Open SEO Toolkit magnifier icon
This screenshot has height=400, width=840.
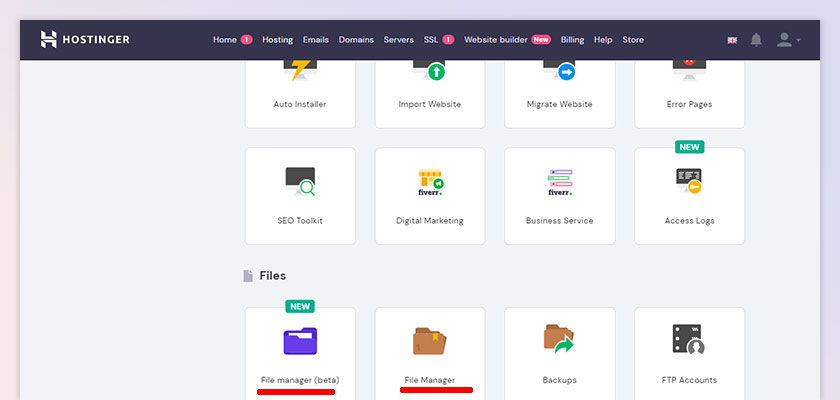click(x=300, y=182)
